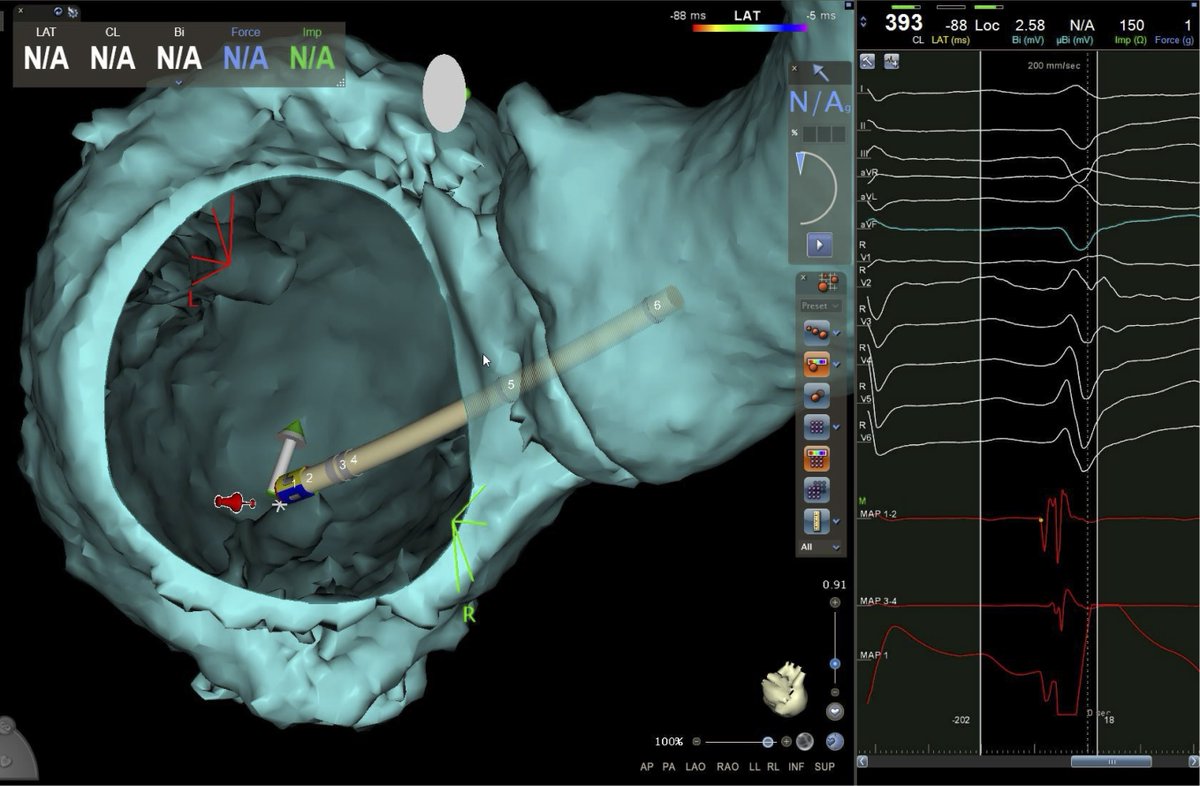Switch to the RAO view
This screenshot has height=786, width=1200.
(x=728, y=767)
